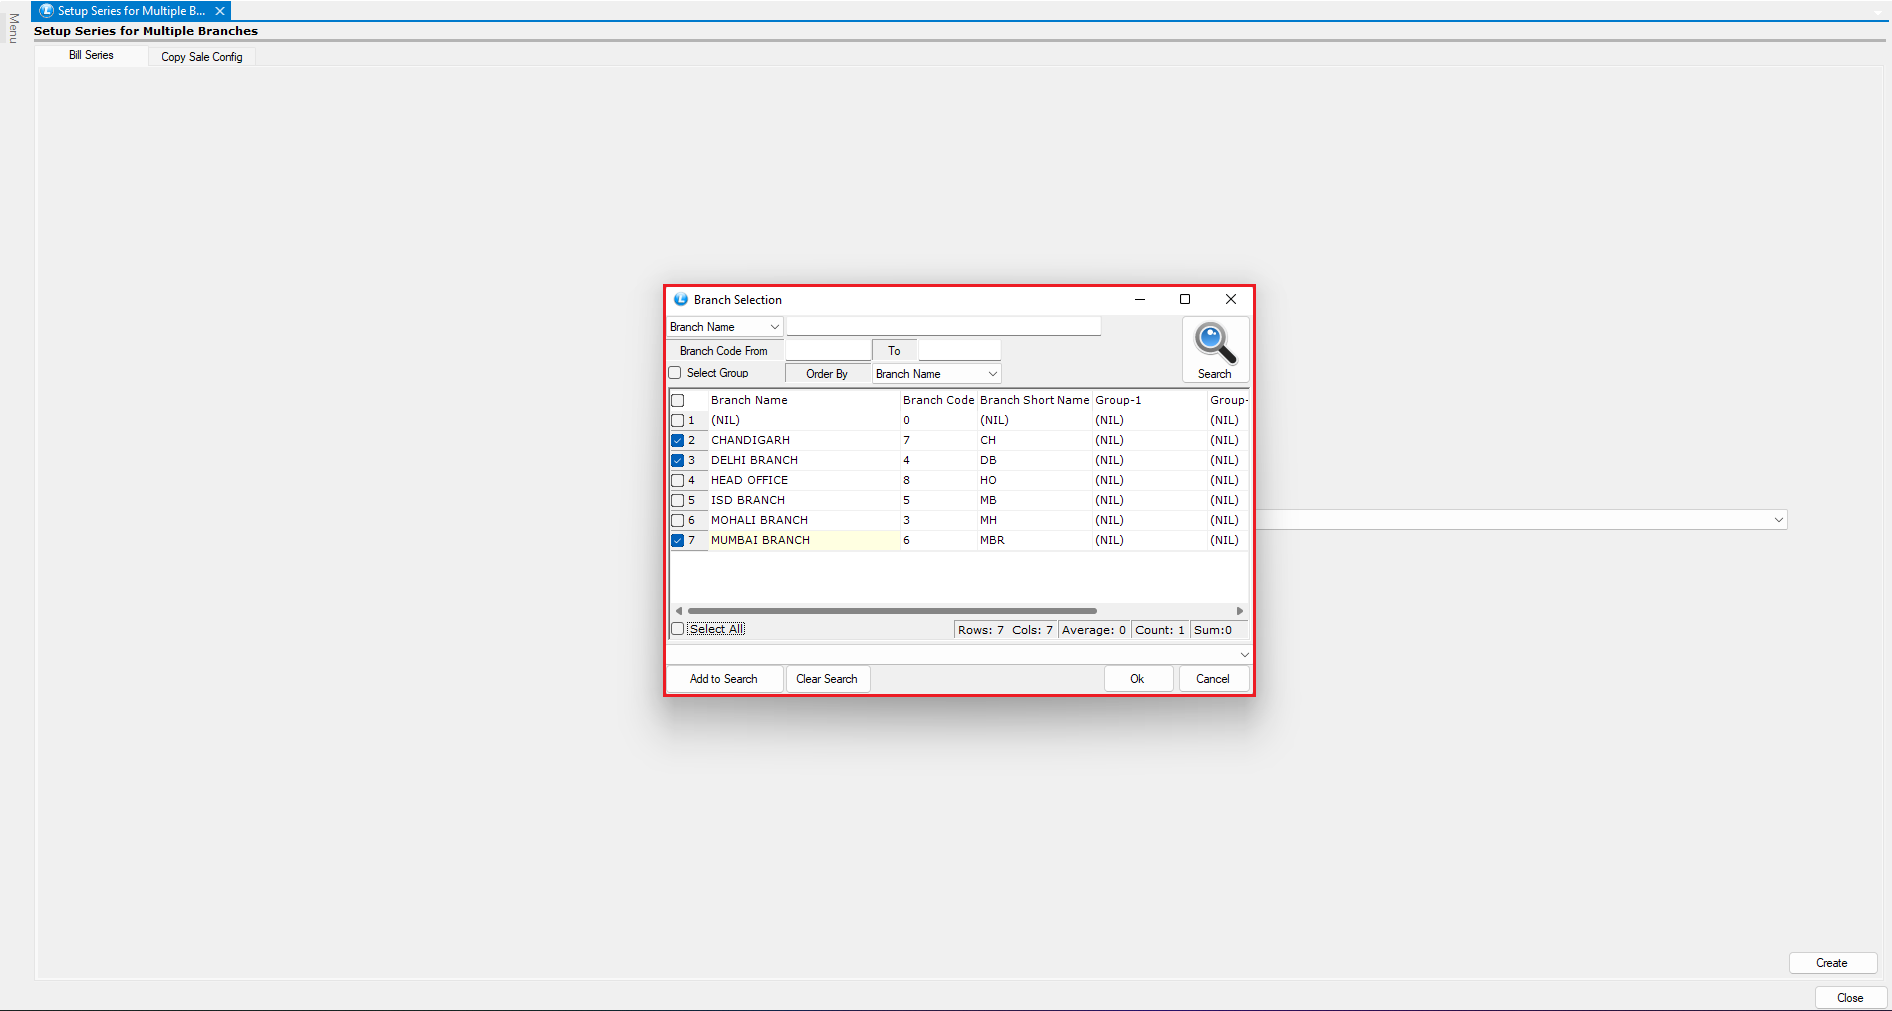The height and width of the screenshot is (1011, 1892).
Task: Click the horizontal scrollbar right arrow
Action: [x=1240, y=611]
